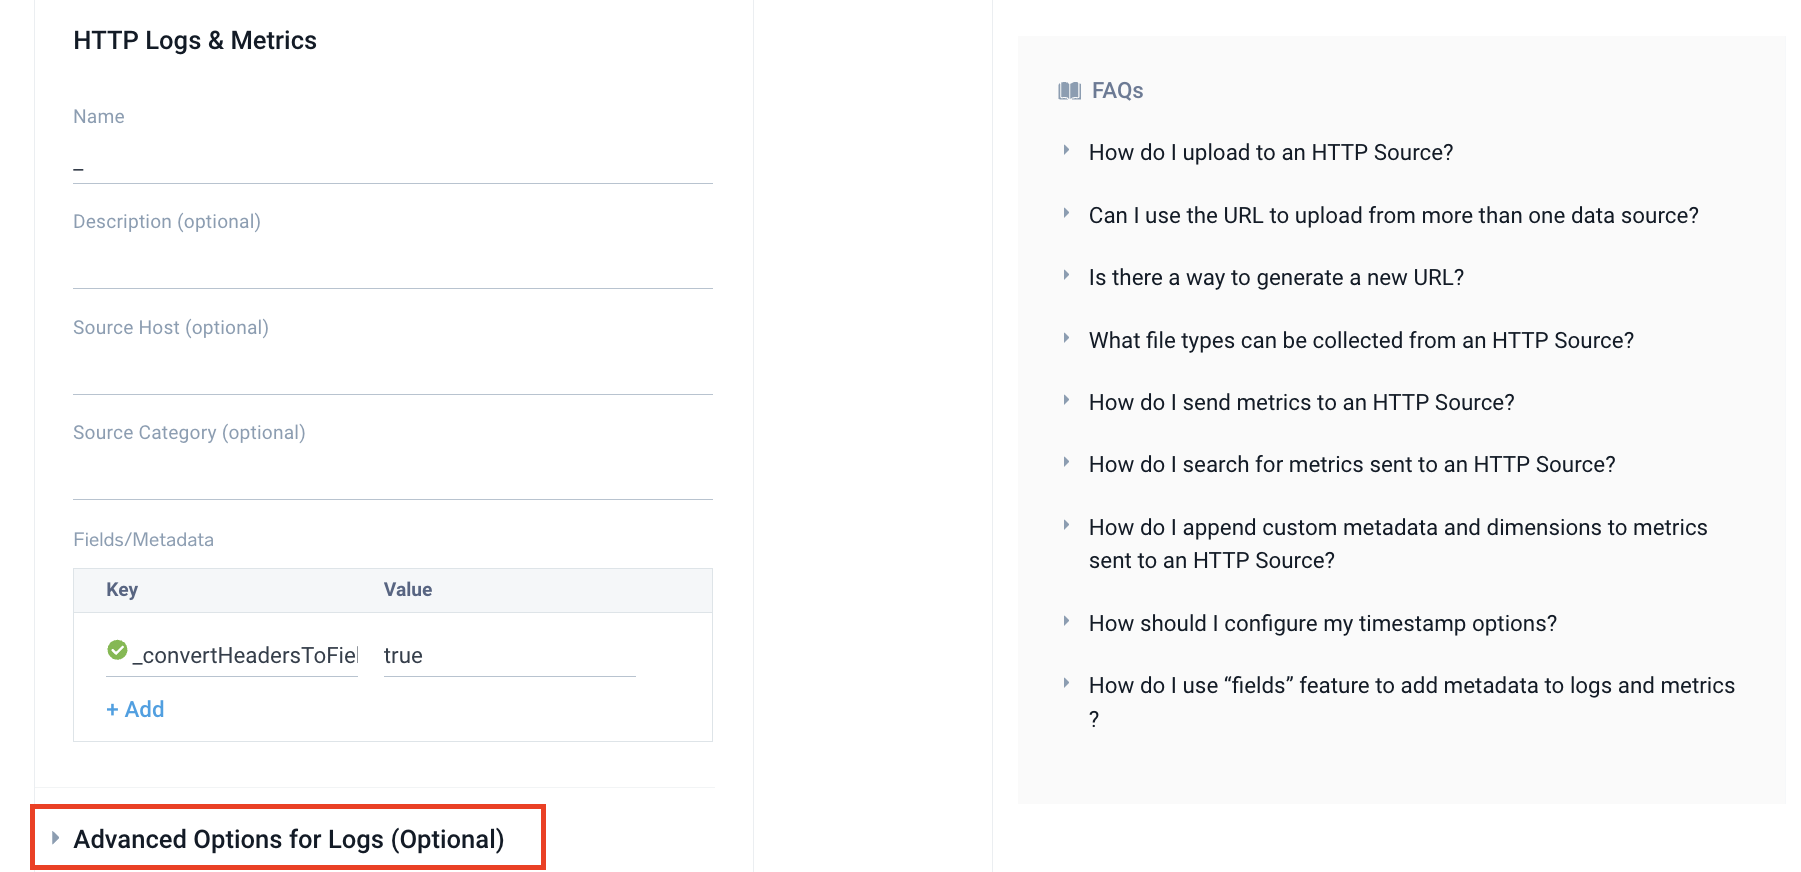The width and height of the screenshot is (1801, 872).
Task: Click the FAQs book icon
Action: [x=1069, y=91]
